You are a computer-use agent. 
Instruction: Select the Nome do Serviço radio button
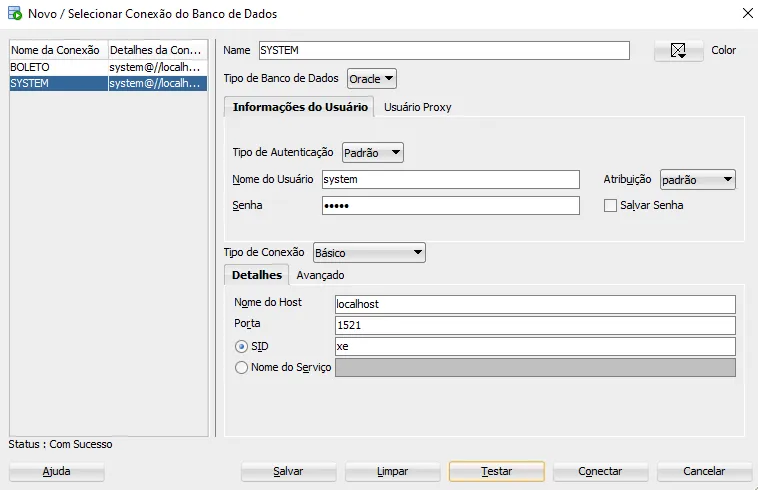pyautogui.click(x=241, y=367)
